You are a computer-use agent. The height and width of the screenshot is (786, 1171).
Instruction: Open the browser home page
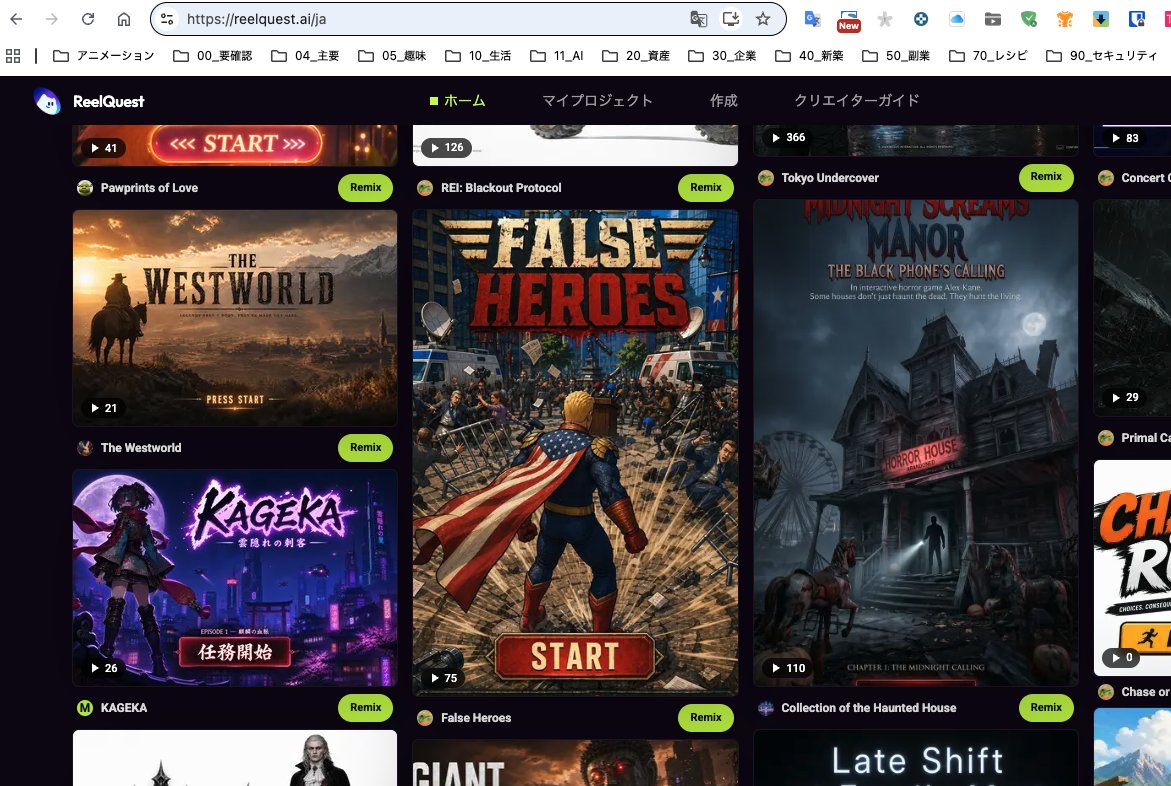point(124,19)
